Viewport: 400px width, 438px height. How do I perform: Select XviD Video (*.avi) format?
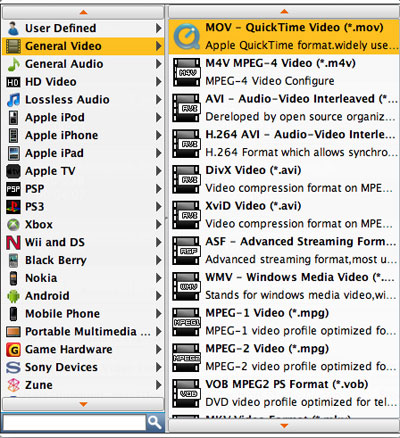284,215
